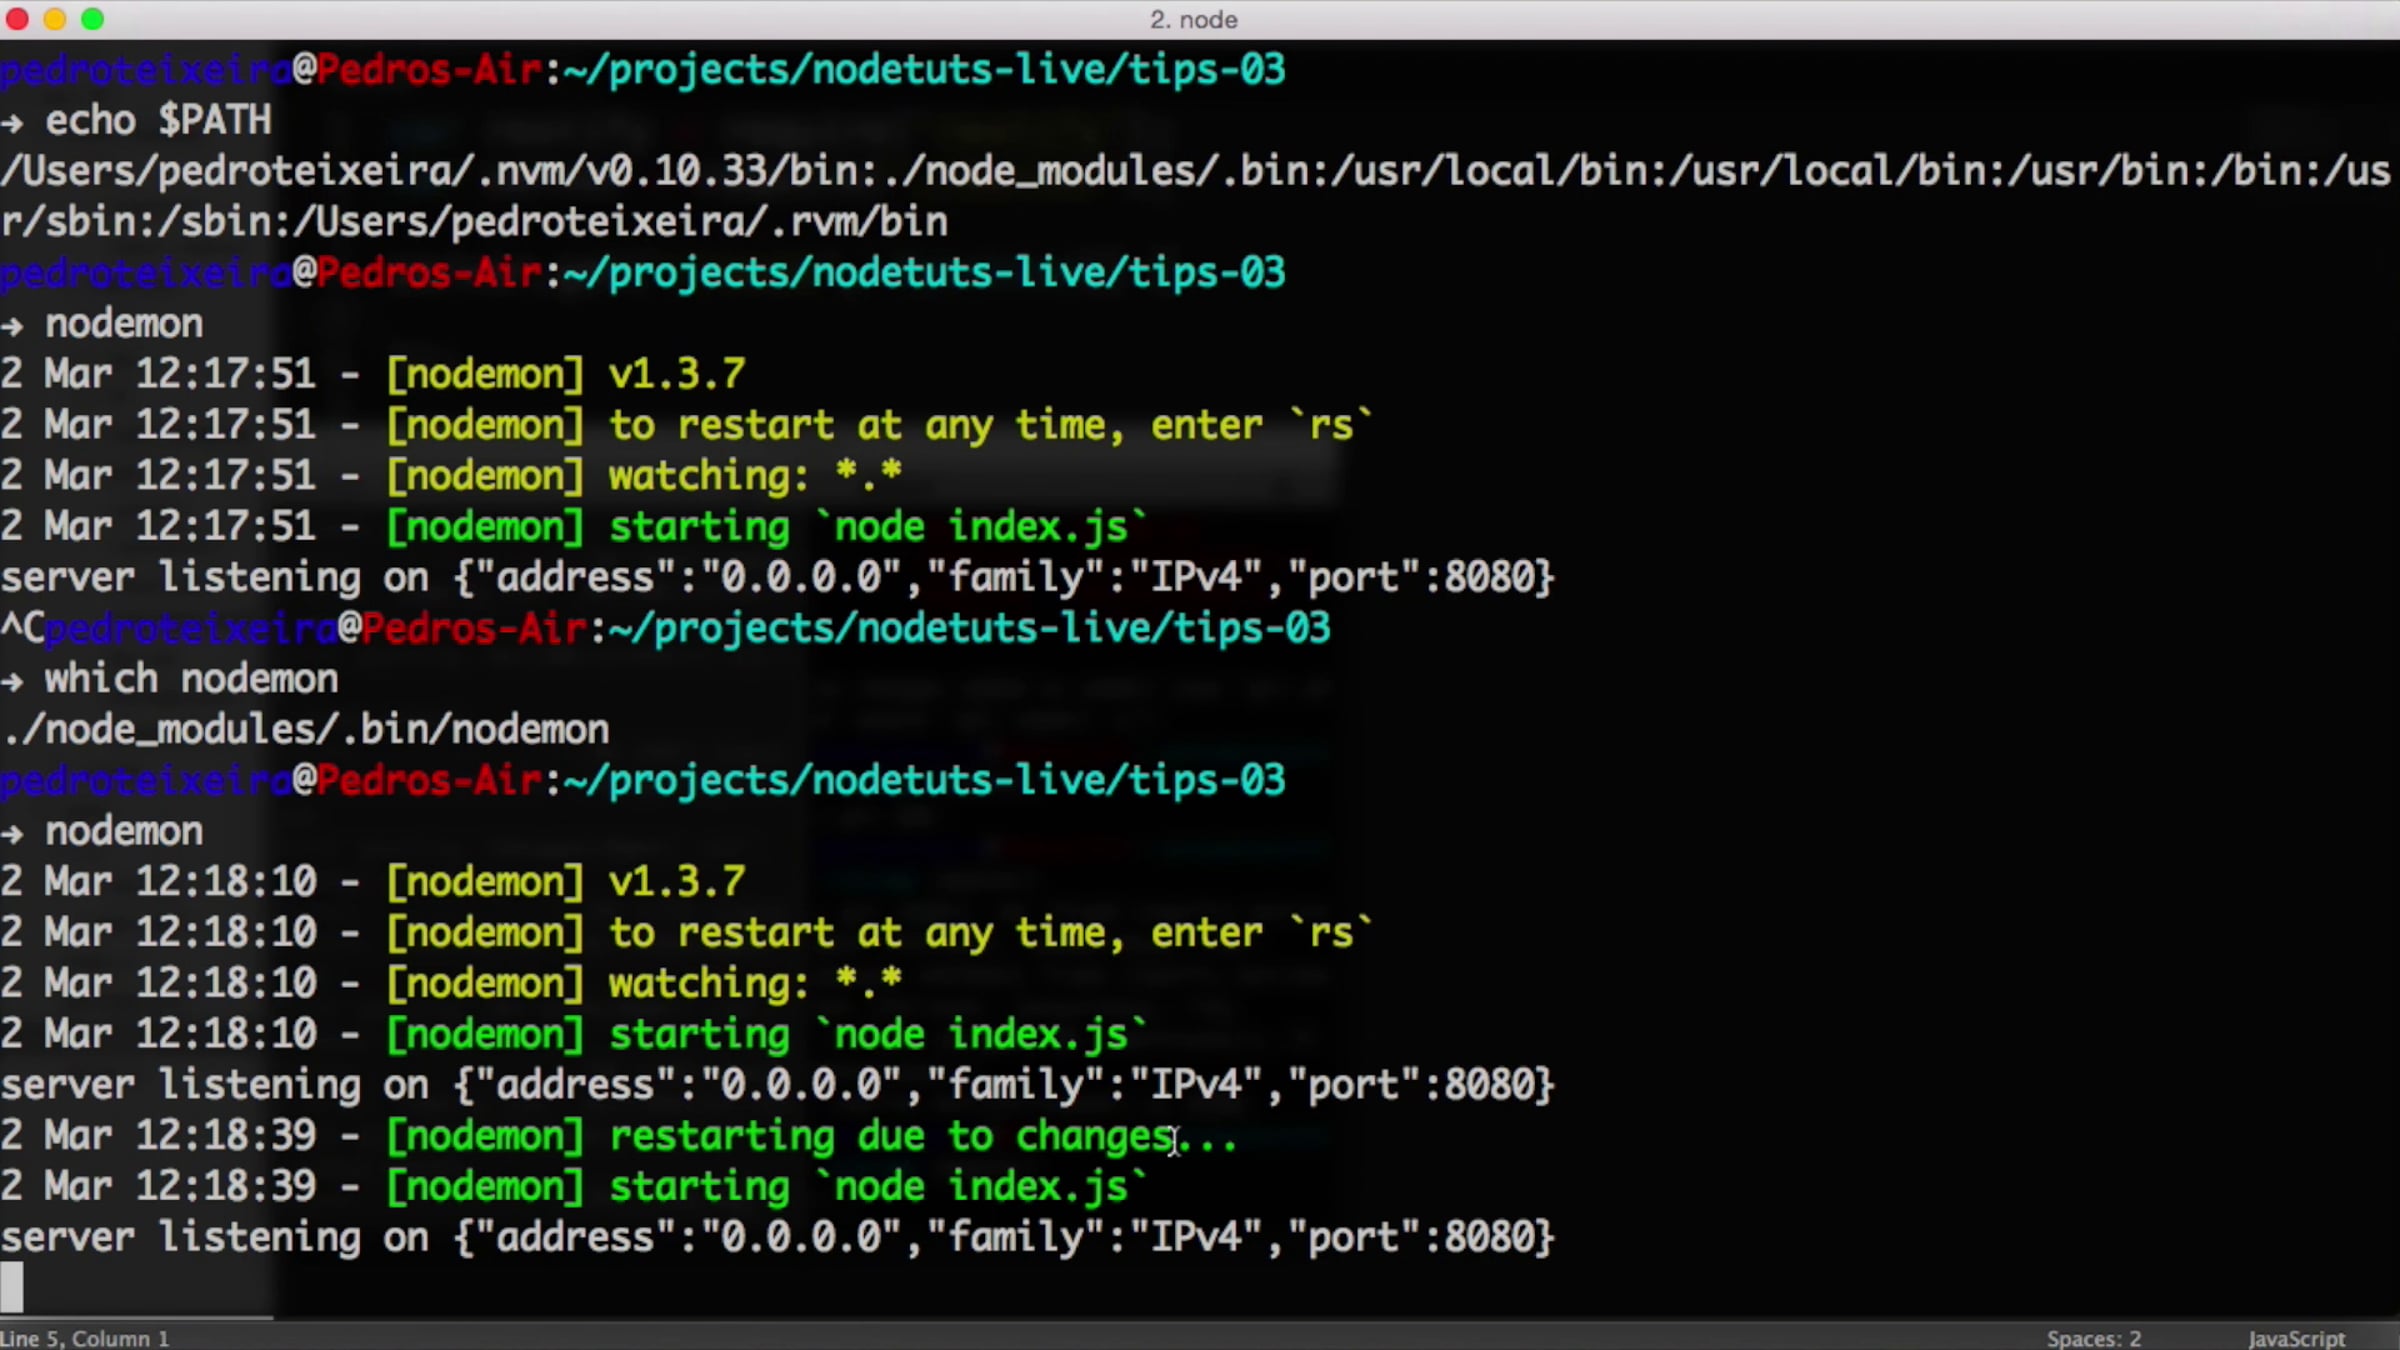Open the JavaScript syntax selector
Viewport: 2400px width, 1350px height.
coord(2296,1338)
